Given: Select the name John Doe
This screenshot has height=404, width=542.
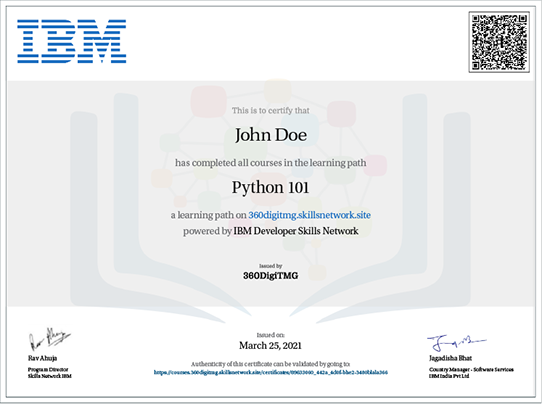Looking at the screenshot, I should coord(271,135).
